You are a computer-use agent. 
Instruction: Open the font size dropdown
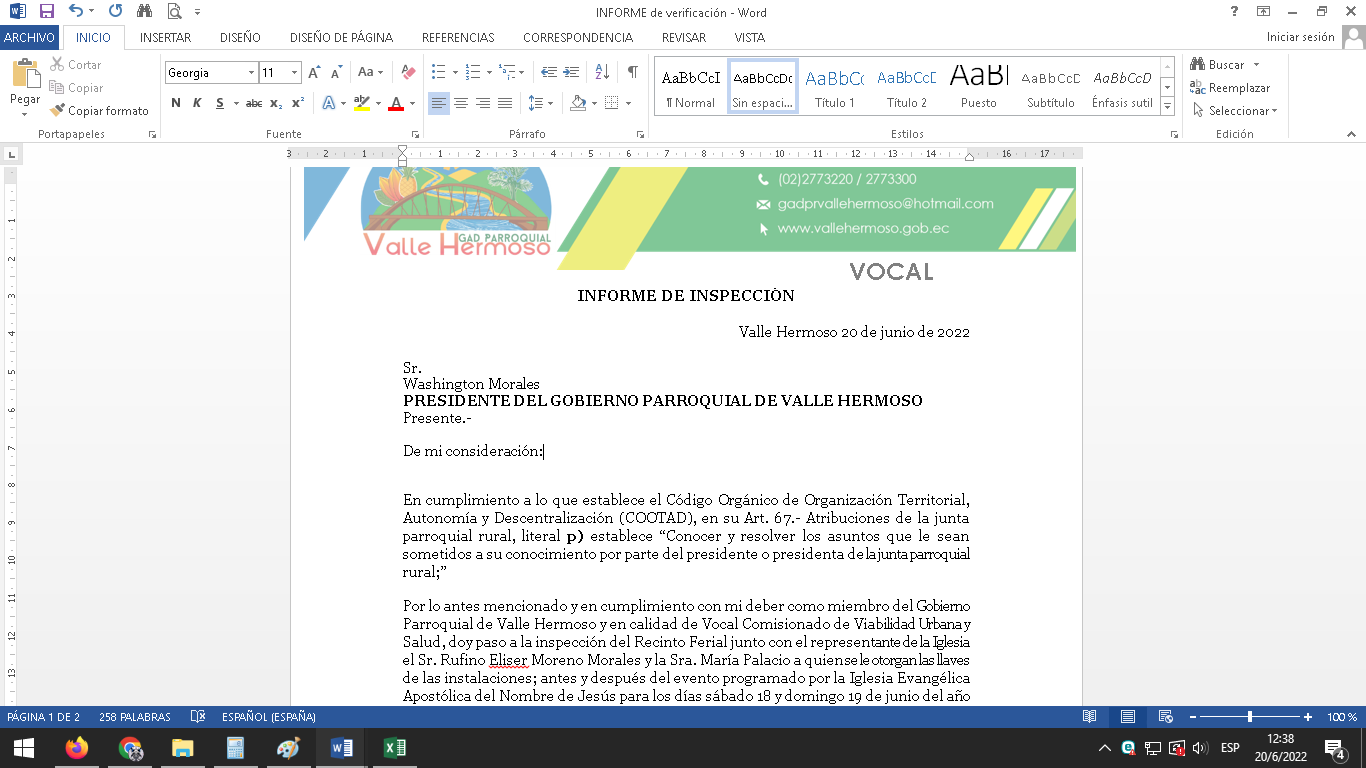tap(294, 73)
